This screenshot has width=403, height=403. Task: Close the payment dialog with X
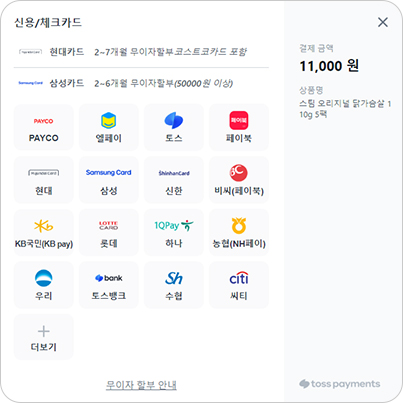tap(383, 22)
